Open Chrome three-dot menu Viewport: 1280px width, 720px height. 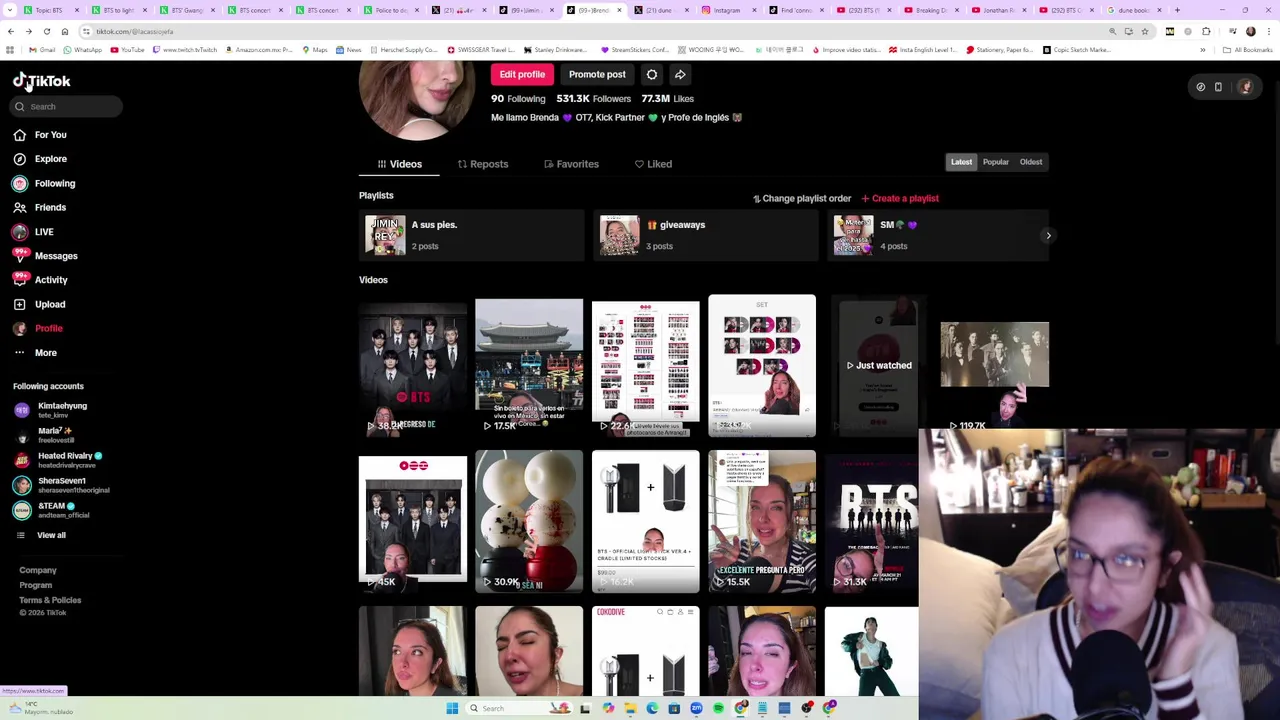(1268, 31)
